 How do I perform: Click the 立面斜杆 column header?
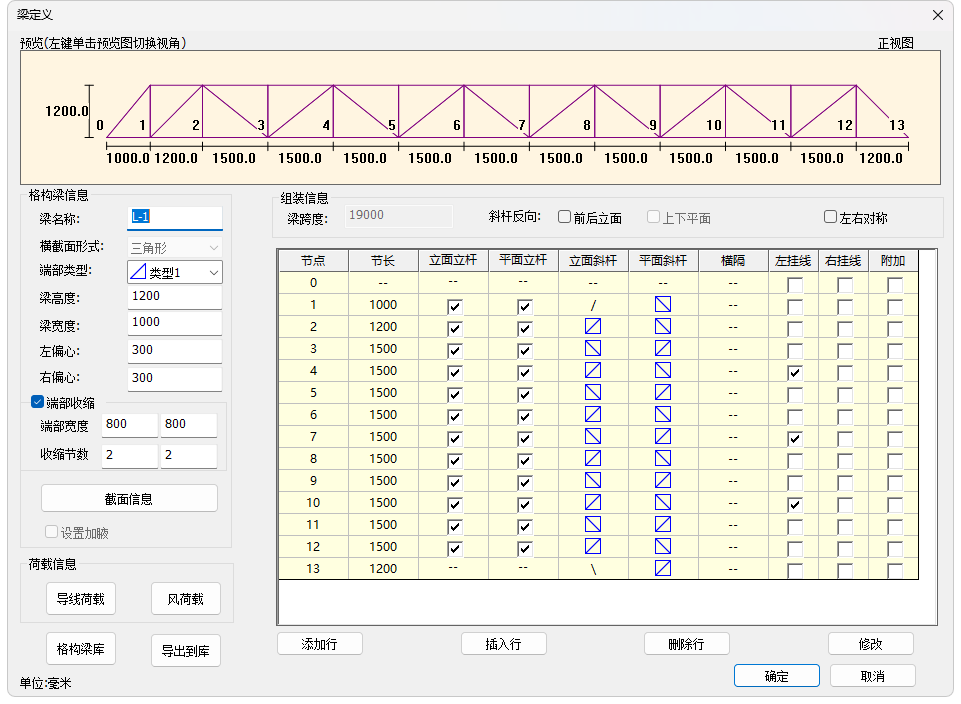[593, 260]
